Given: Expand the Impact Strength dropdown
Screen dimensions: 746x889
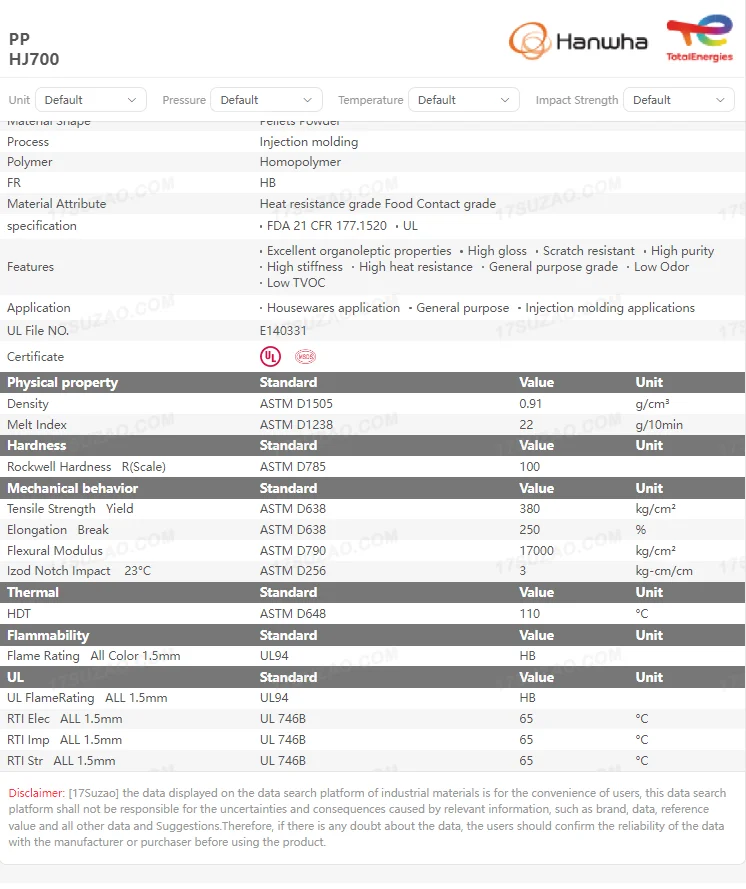Looking at the screenshot, I should tap(679, 100).
